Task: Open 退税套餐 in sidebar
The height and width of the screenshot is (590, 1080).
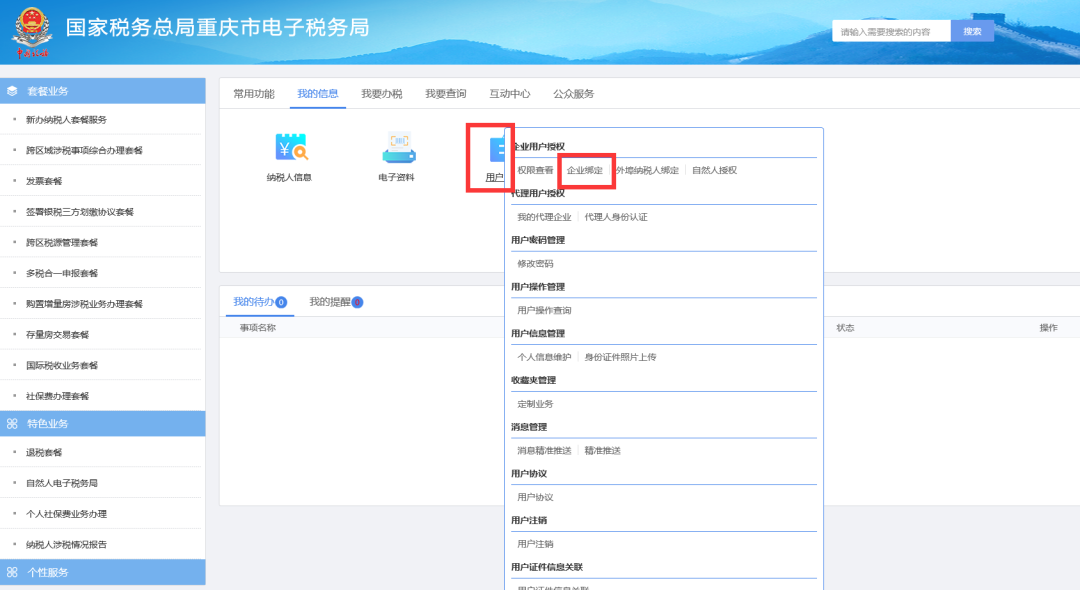Action: pos(44,452)
